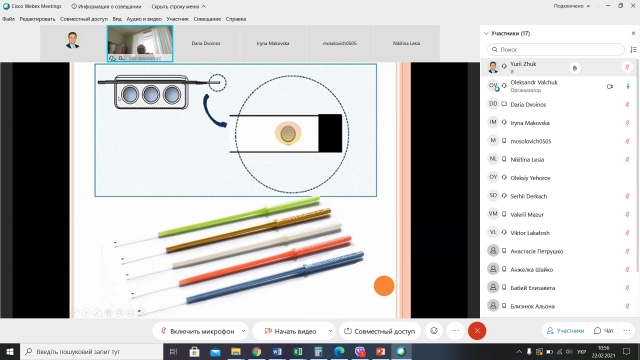Turn on camera with Начать видео
The width and height of the screenshot is (640, 360).
[x=290, y=331]
